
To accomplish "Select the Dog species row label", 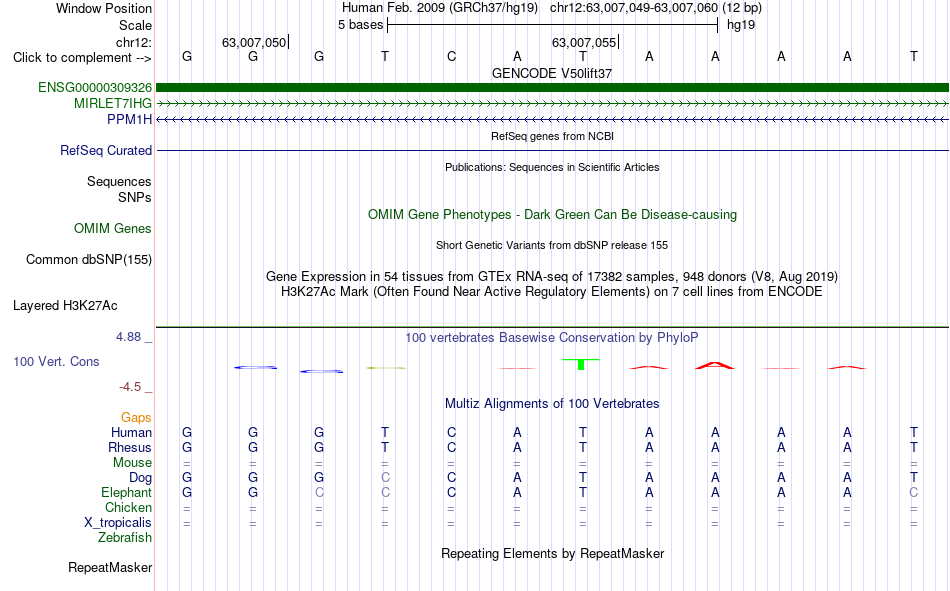I will tap(141, 478).
